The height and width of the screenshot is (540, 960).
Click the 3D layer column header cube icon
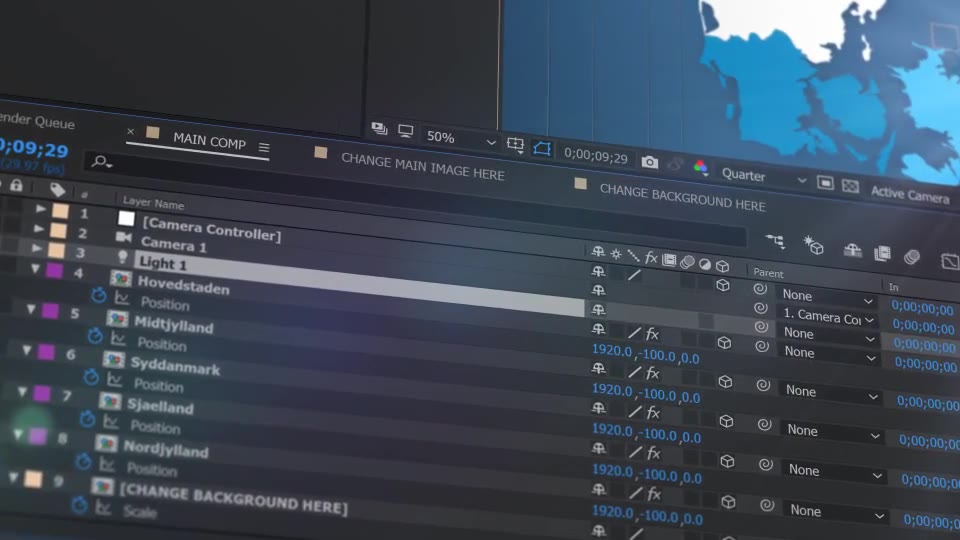point(722,266)
